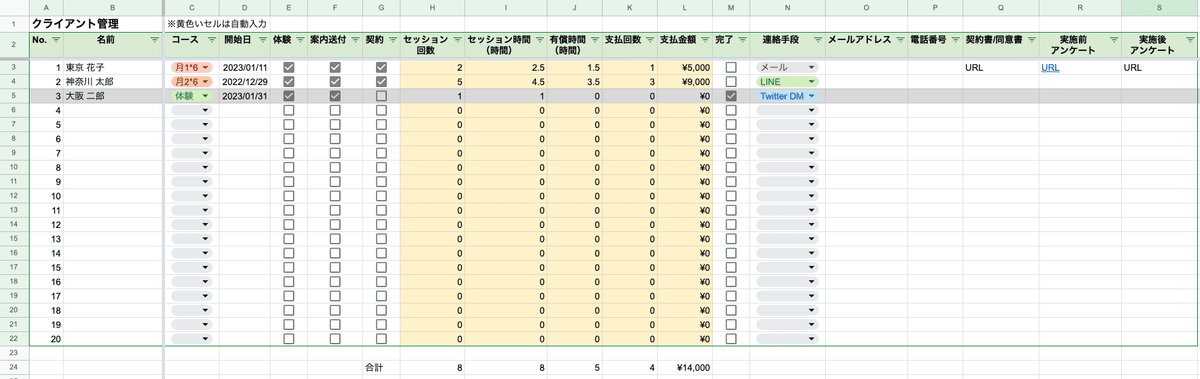Open the filter icon on 契約書/同意書 header
Image resolution: width=1200 pixels, height=379 pixels.
(1032, 40)
